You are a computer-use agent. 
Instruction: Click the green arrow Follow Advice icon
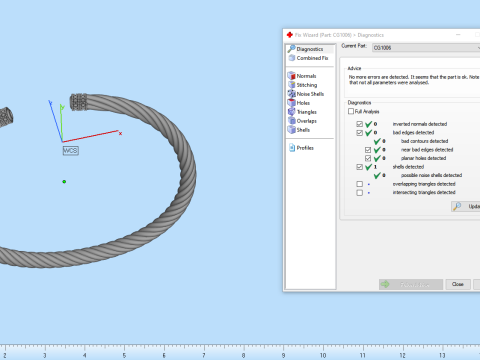[x=385, y=284]
